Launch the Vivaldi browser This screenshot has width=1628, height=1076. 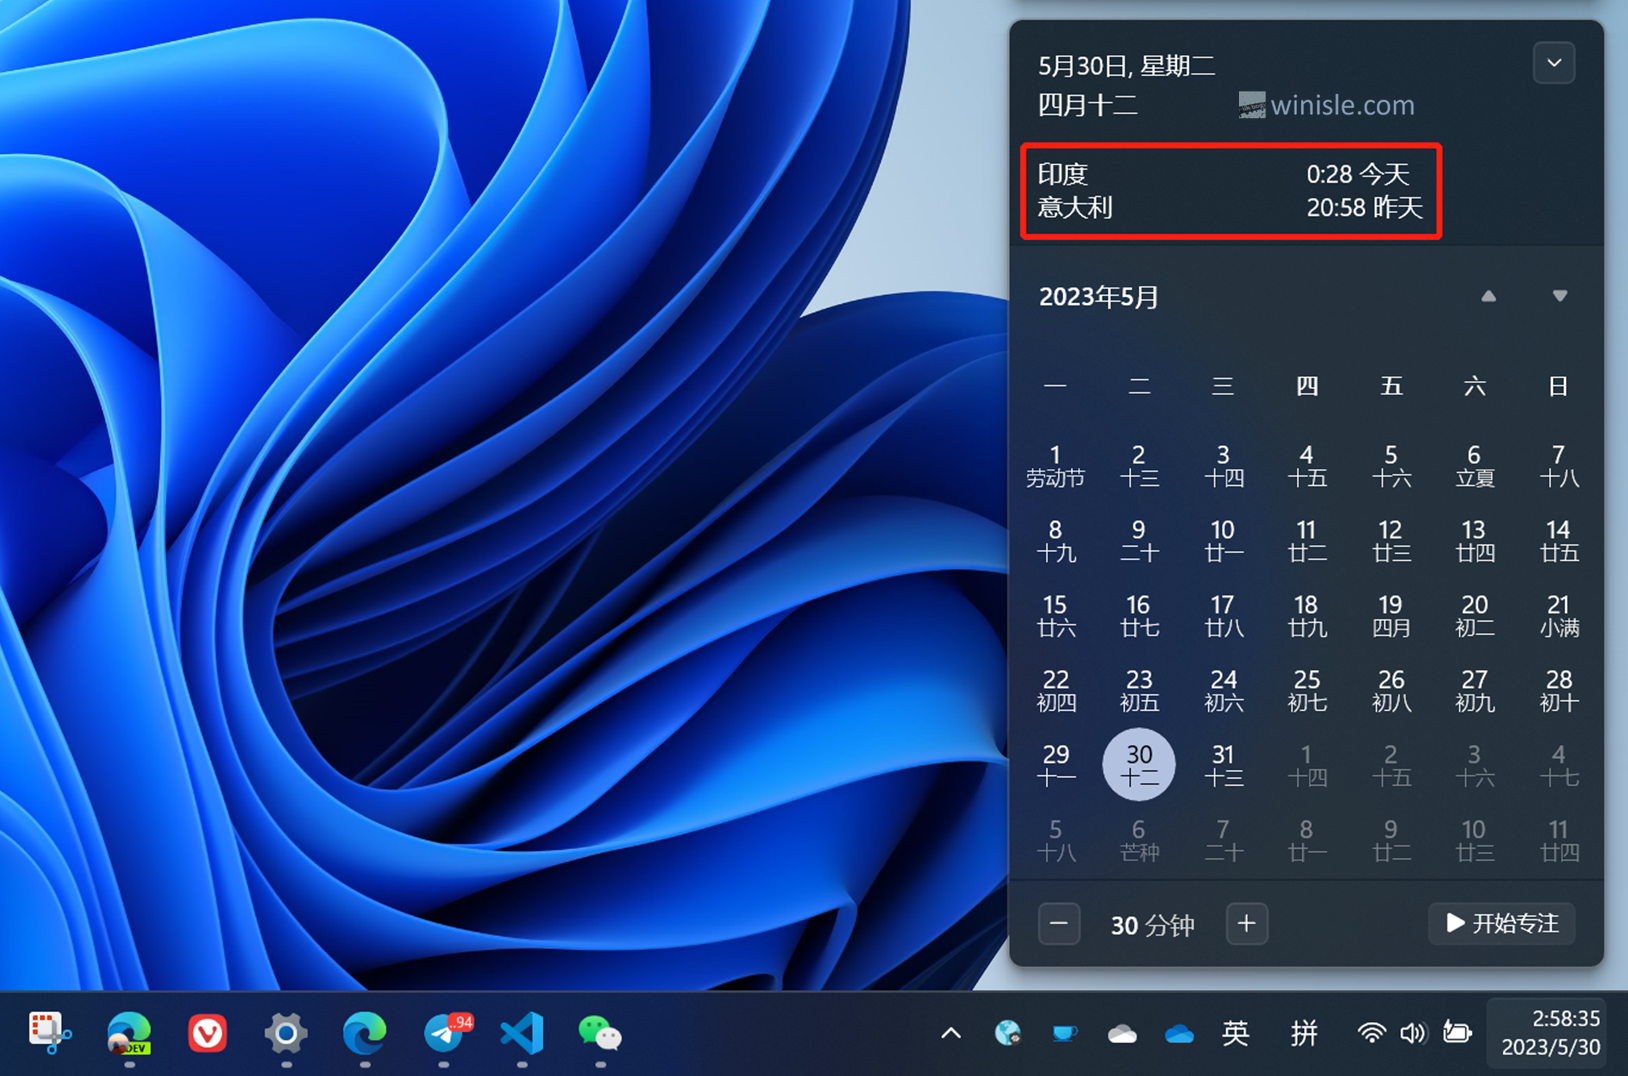pos(207,1034)
